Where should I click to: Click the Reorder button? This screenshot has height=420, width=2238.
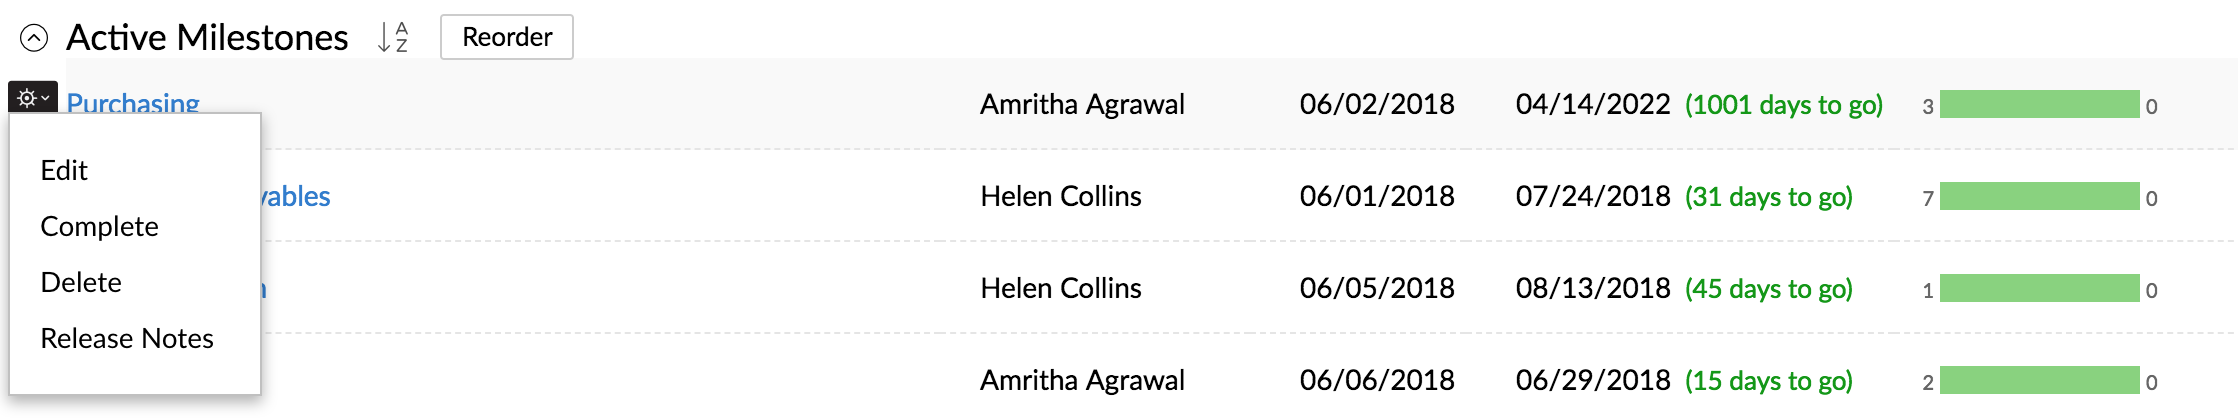pyautogui.click(x=507, y=37)
